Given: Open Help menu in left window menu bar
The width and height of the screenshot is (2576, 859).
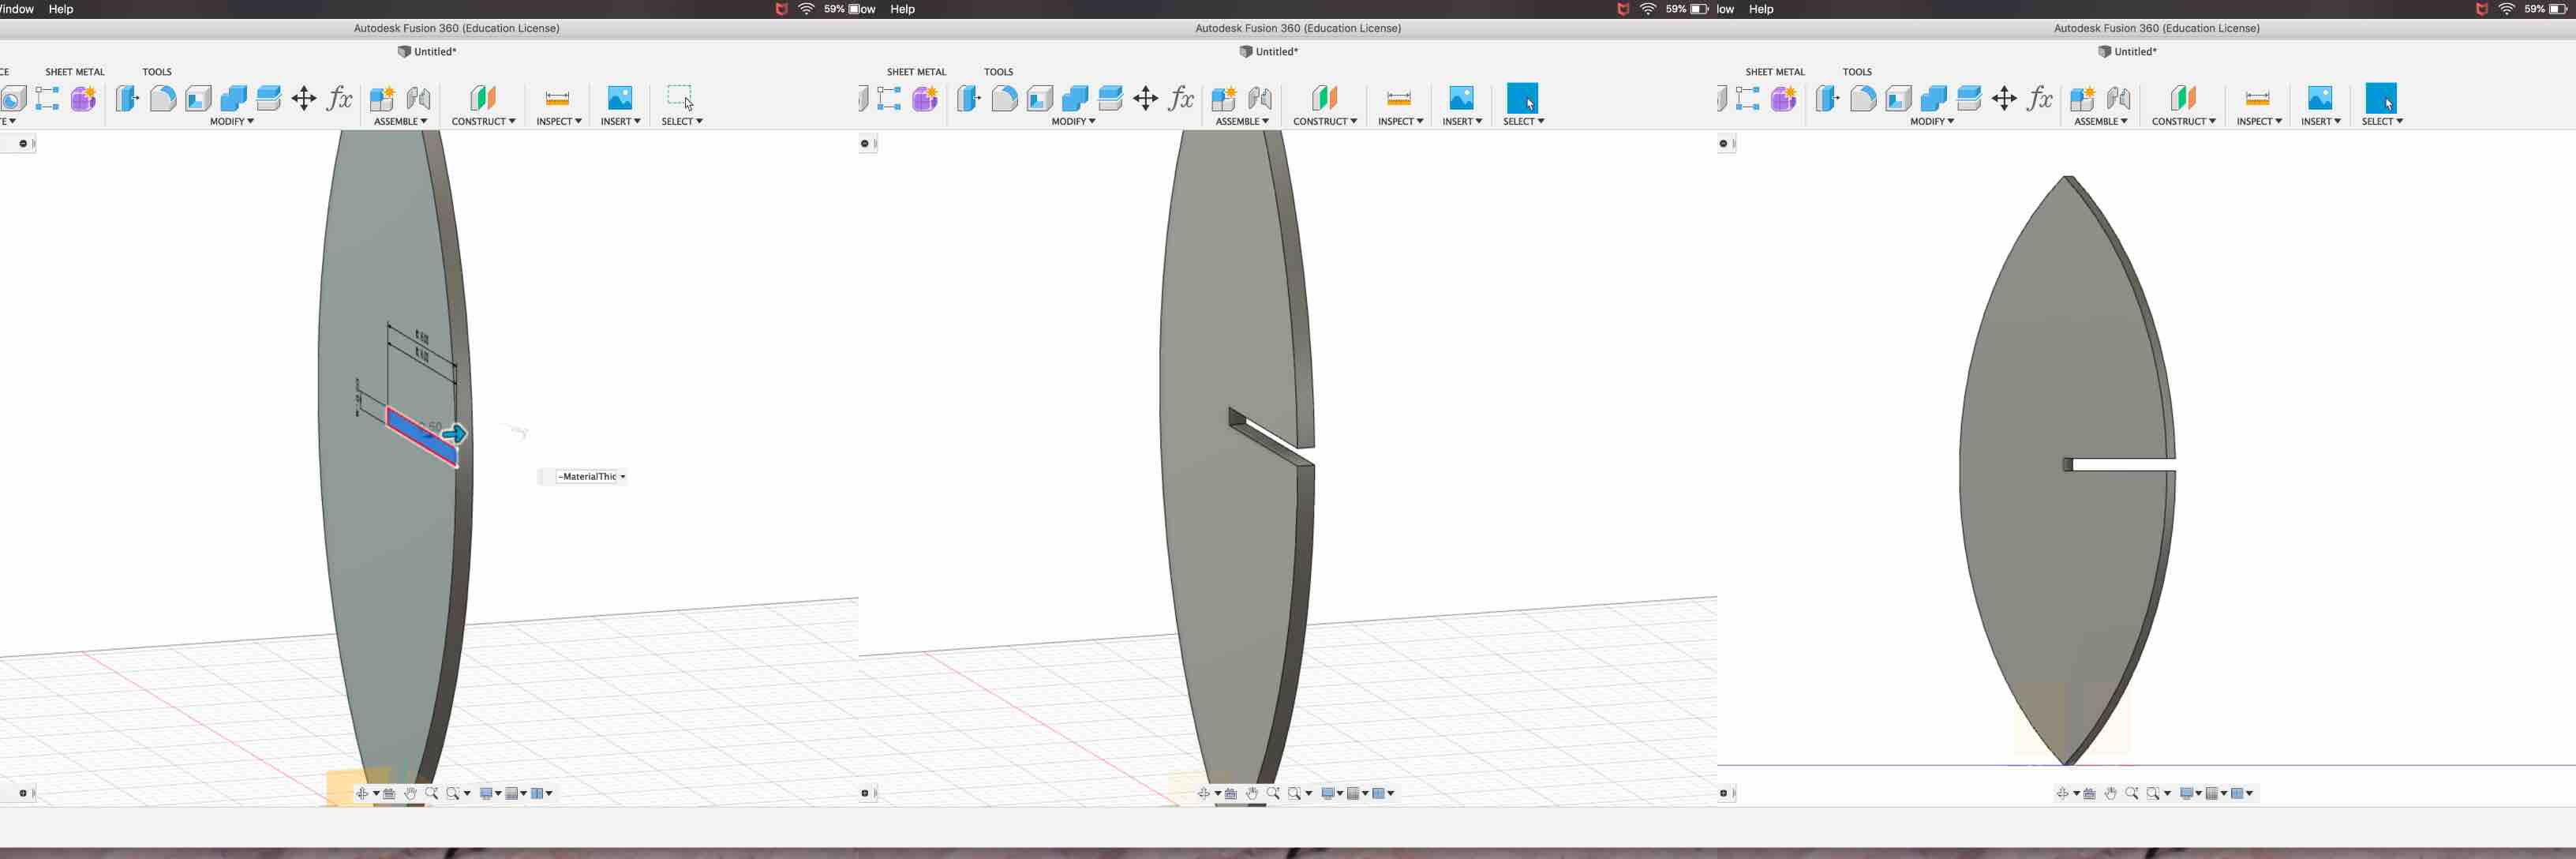Looking at the screenshot, I should point(61,9).
